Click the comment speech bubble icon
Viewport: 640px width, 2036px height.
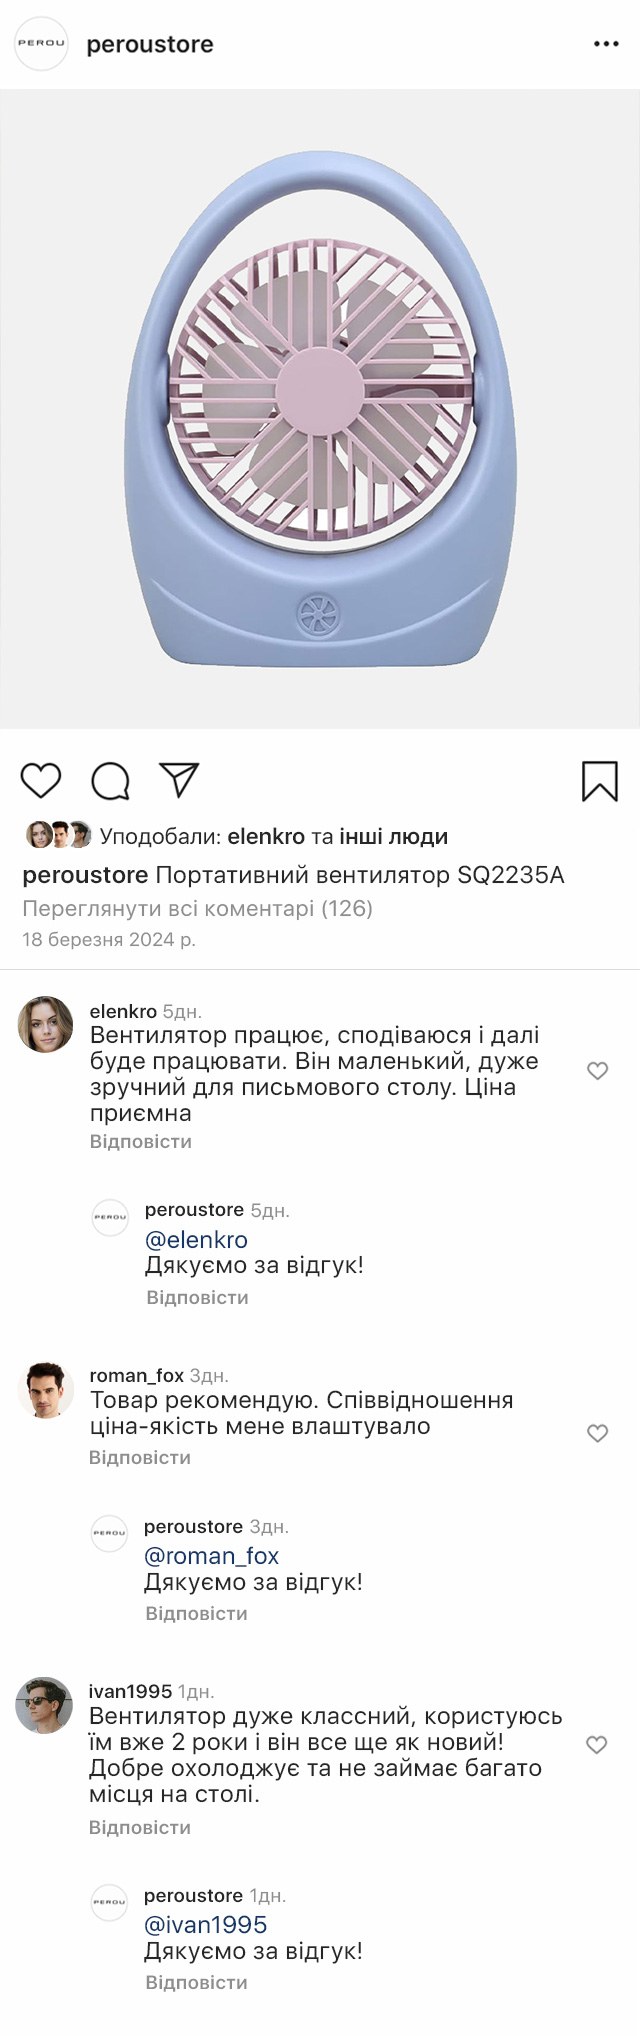110,781
